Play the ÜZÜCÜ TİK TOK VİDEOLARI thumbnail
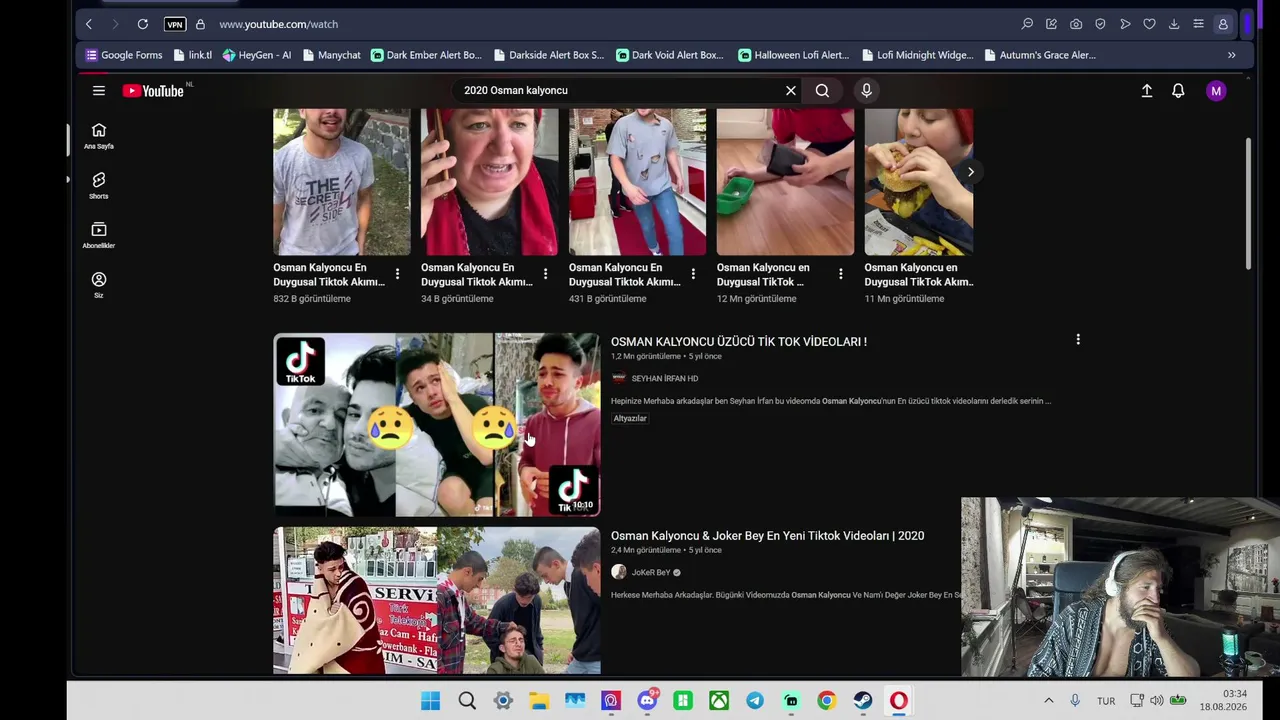 click(437, 425)
